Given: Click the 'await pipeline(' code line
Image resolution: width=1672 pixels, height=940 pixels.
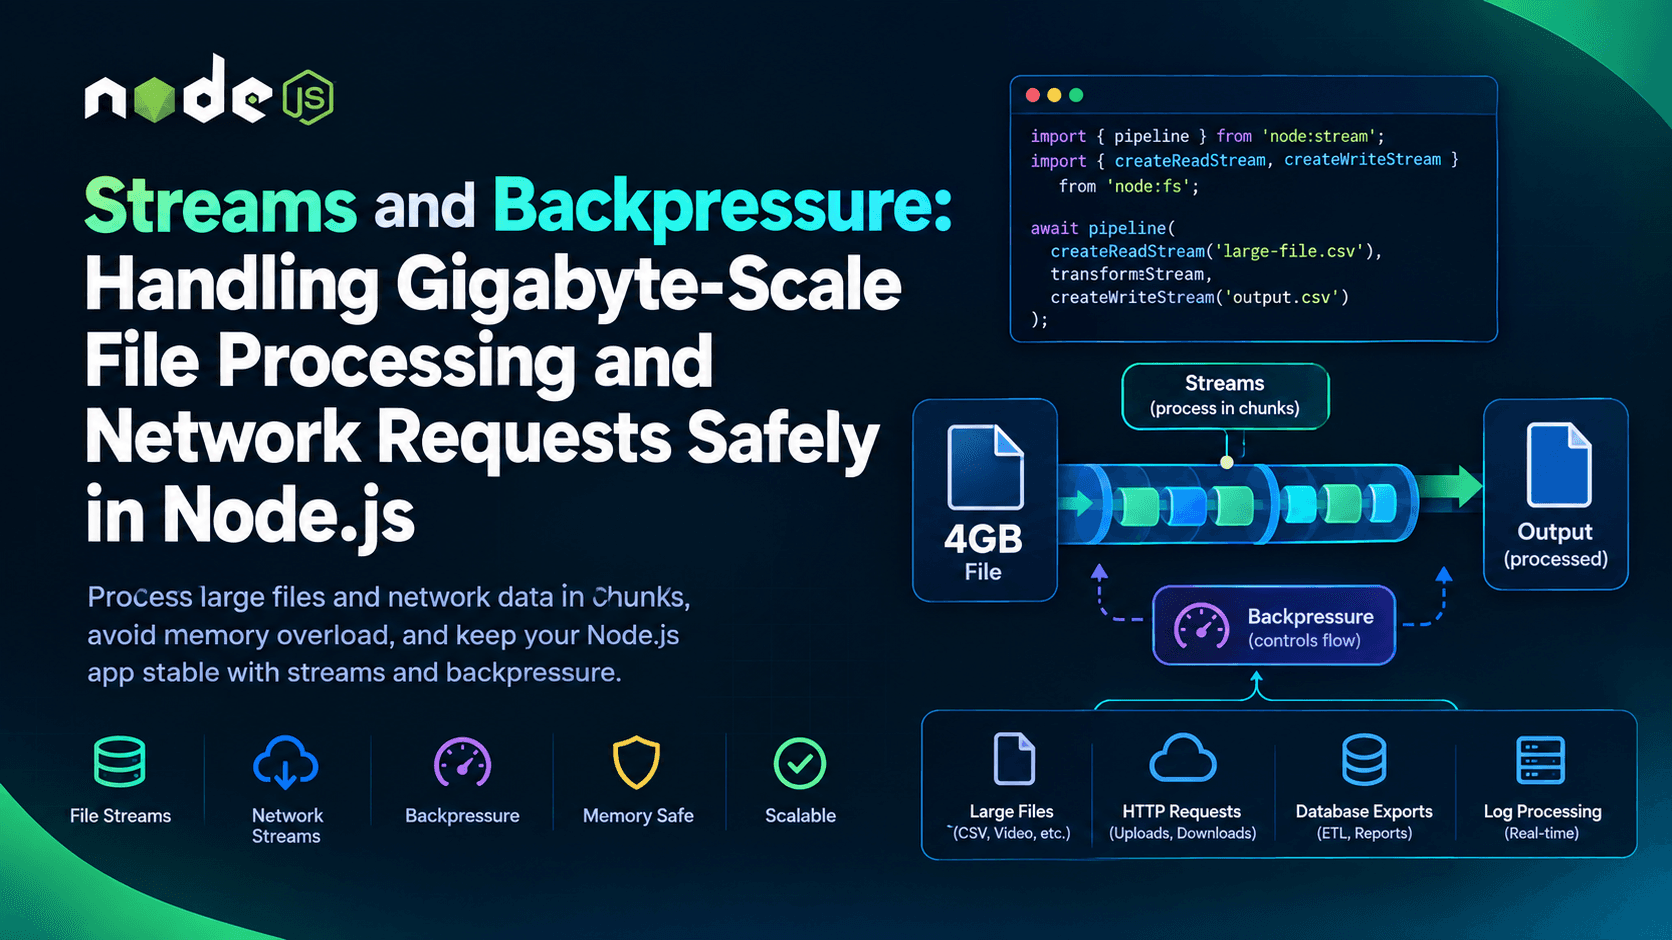Looking at the screenshot, I should point(1103,228).
